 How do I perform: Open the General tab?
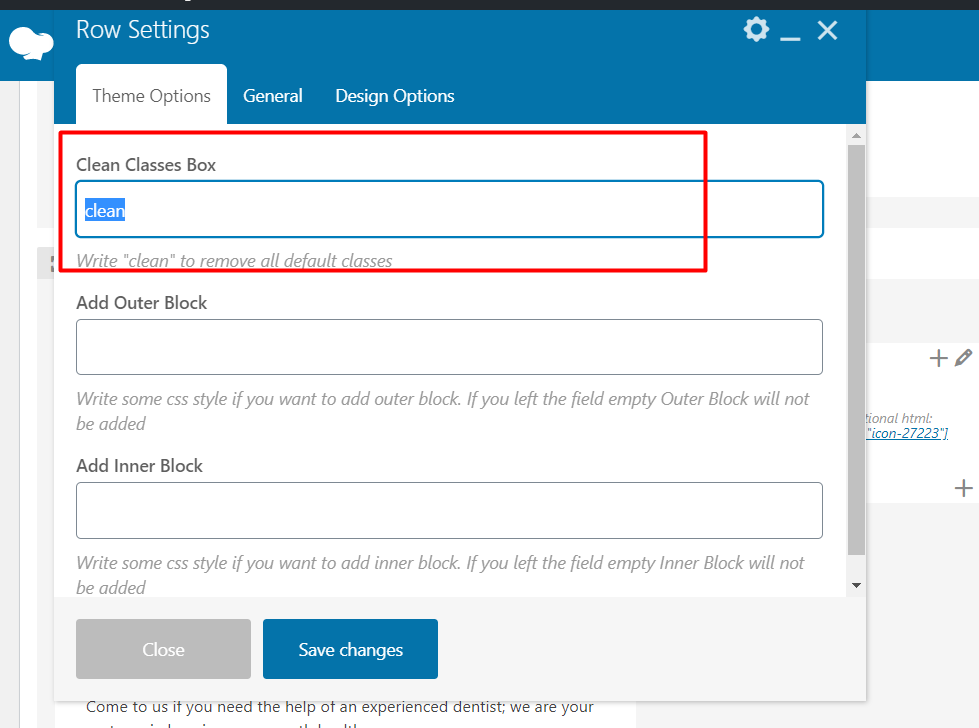(272, 96)
